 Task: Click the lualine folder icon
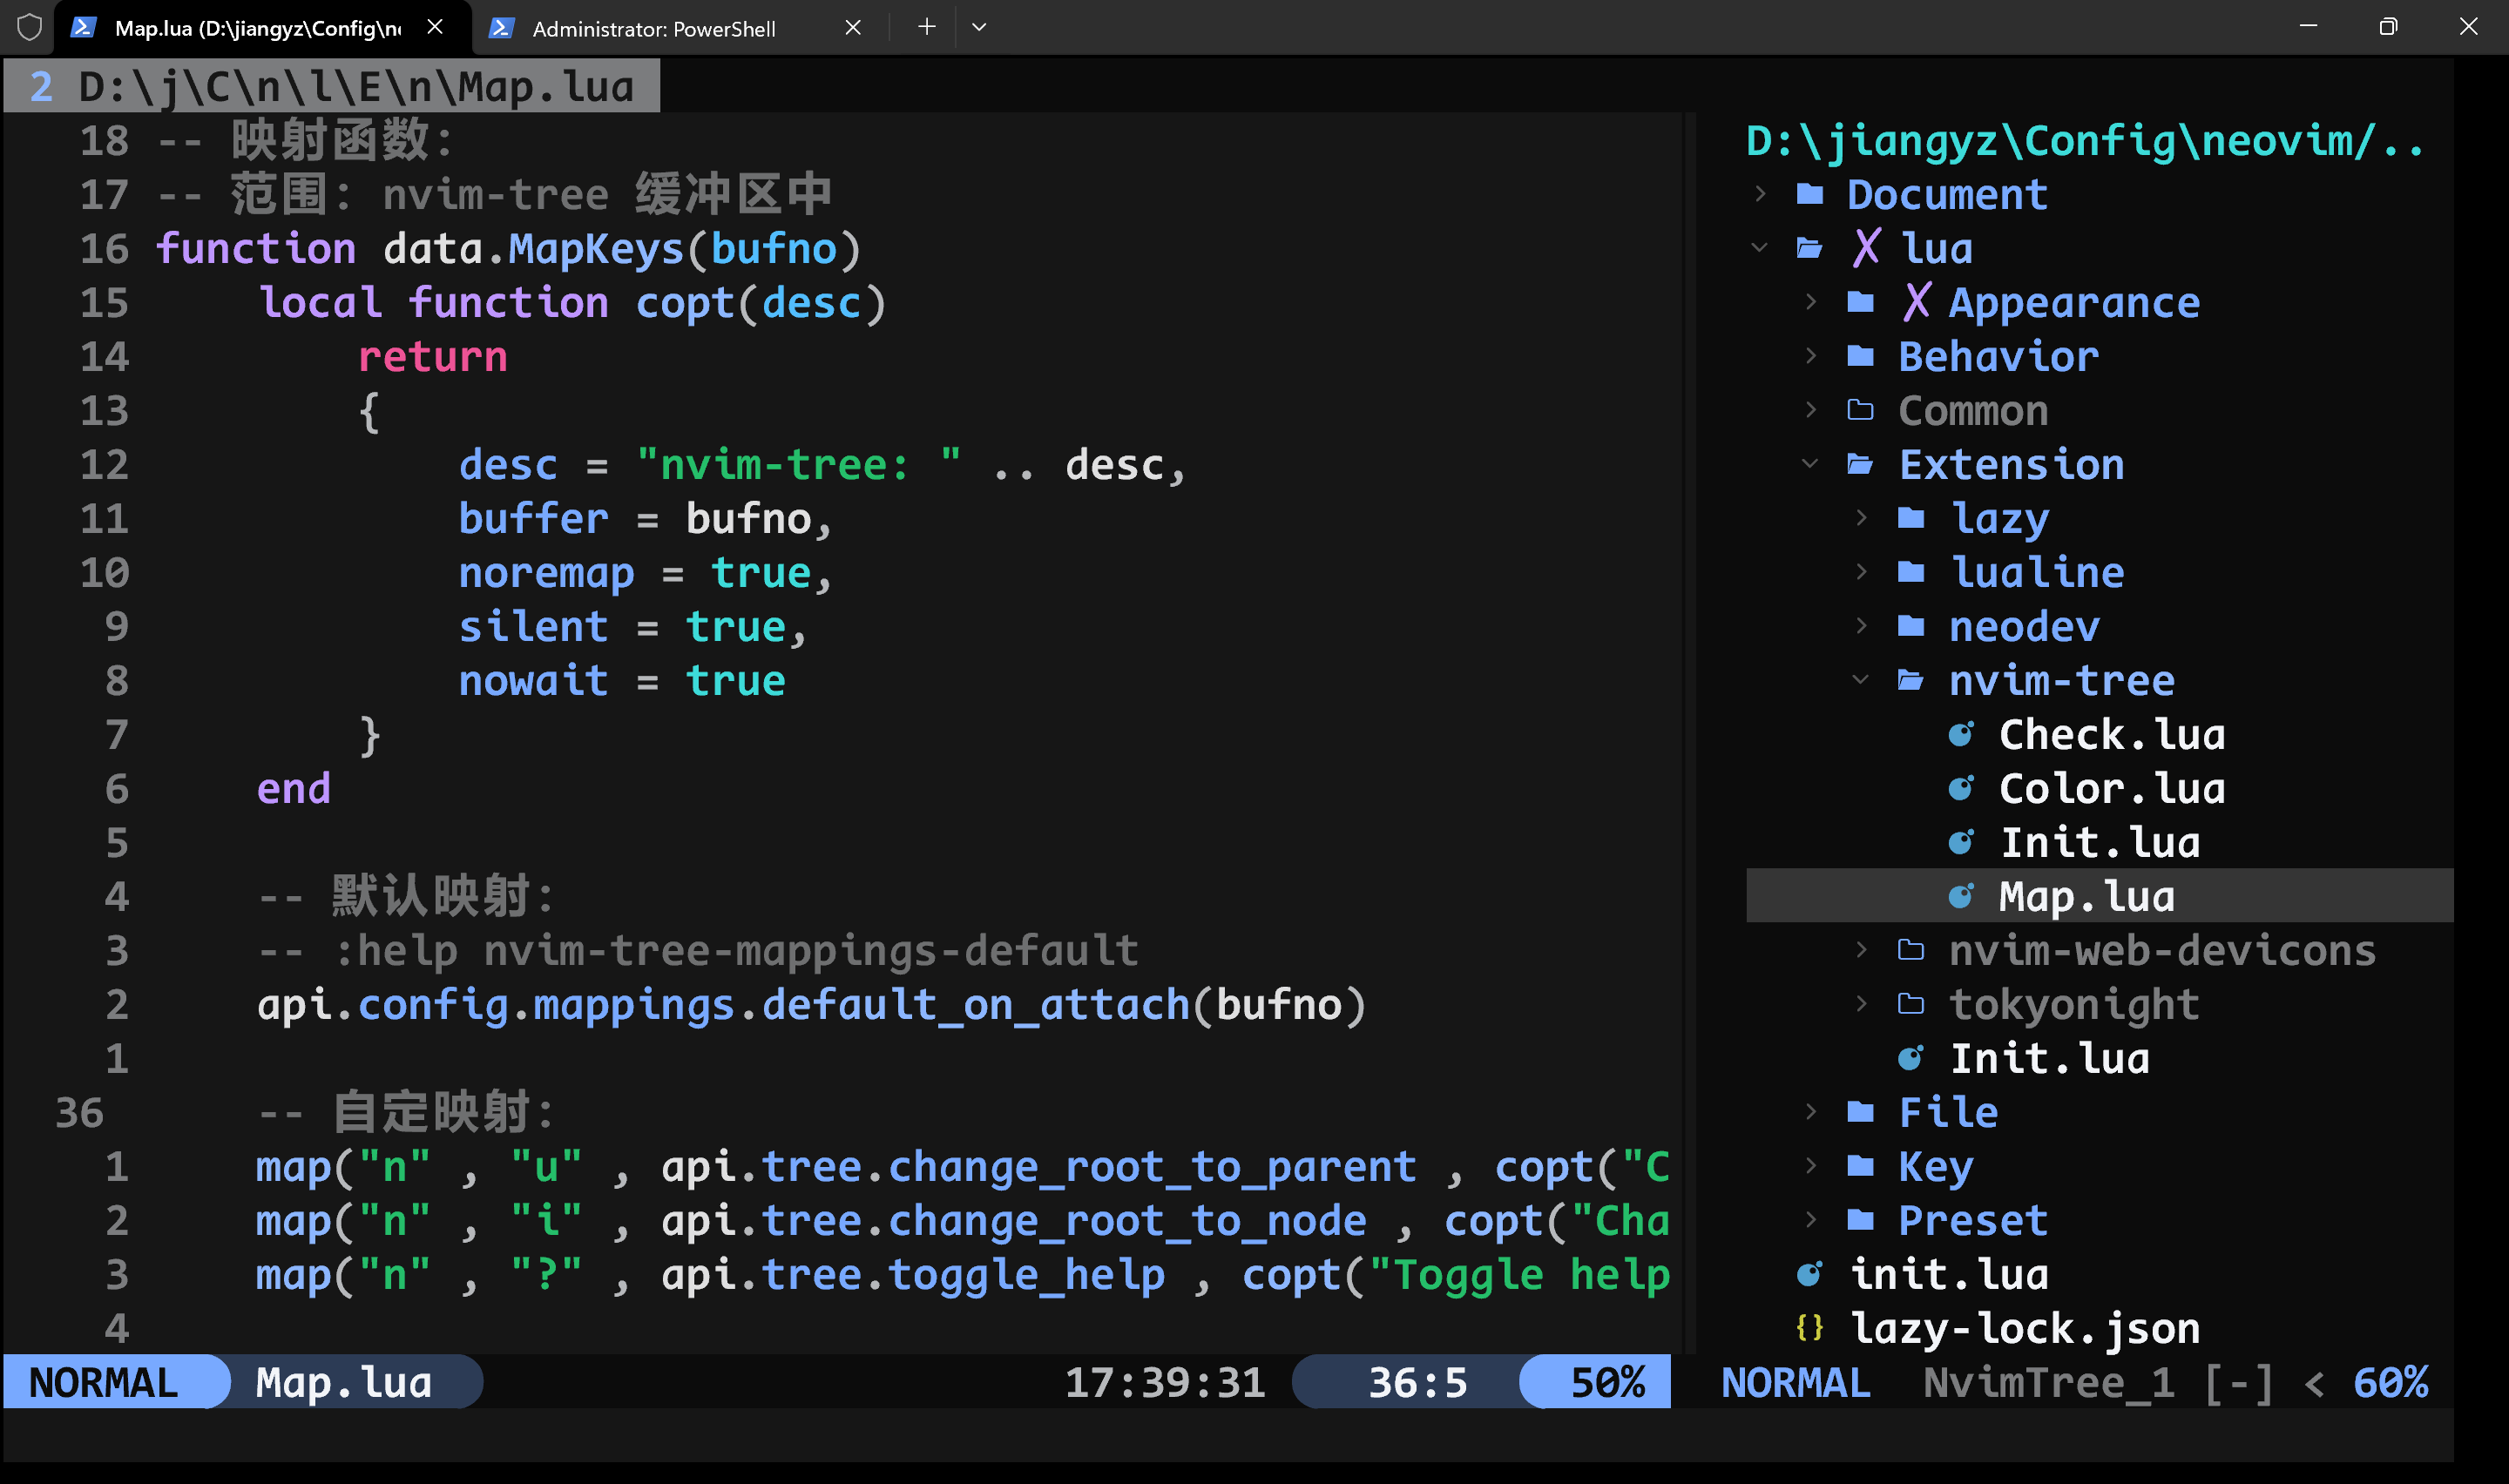click(x=1911, y=572)
